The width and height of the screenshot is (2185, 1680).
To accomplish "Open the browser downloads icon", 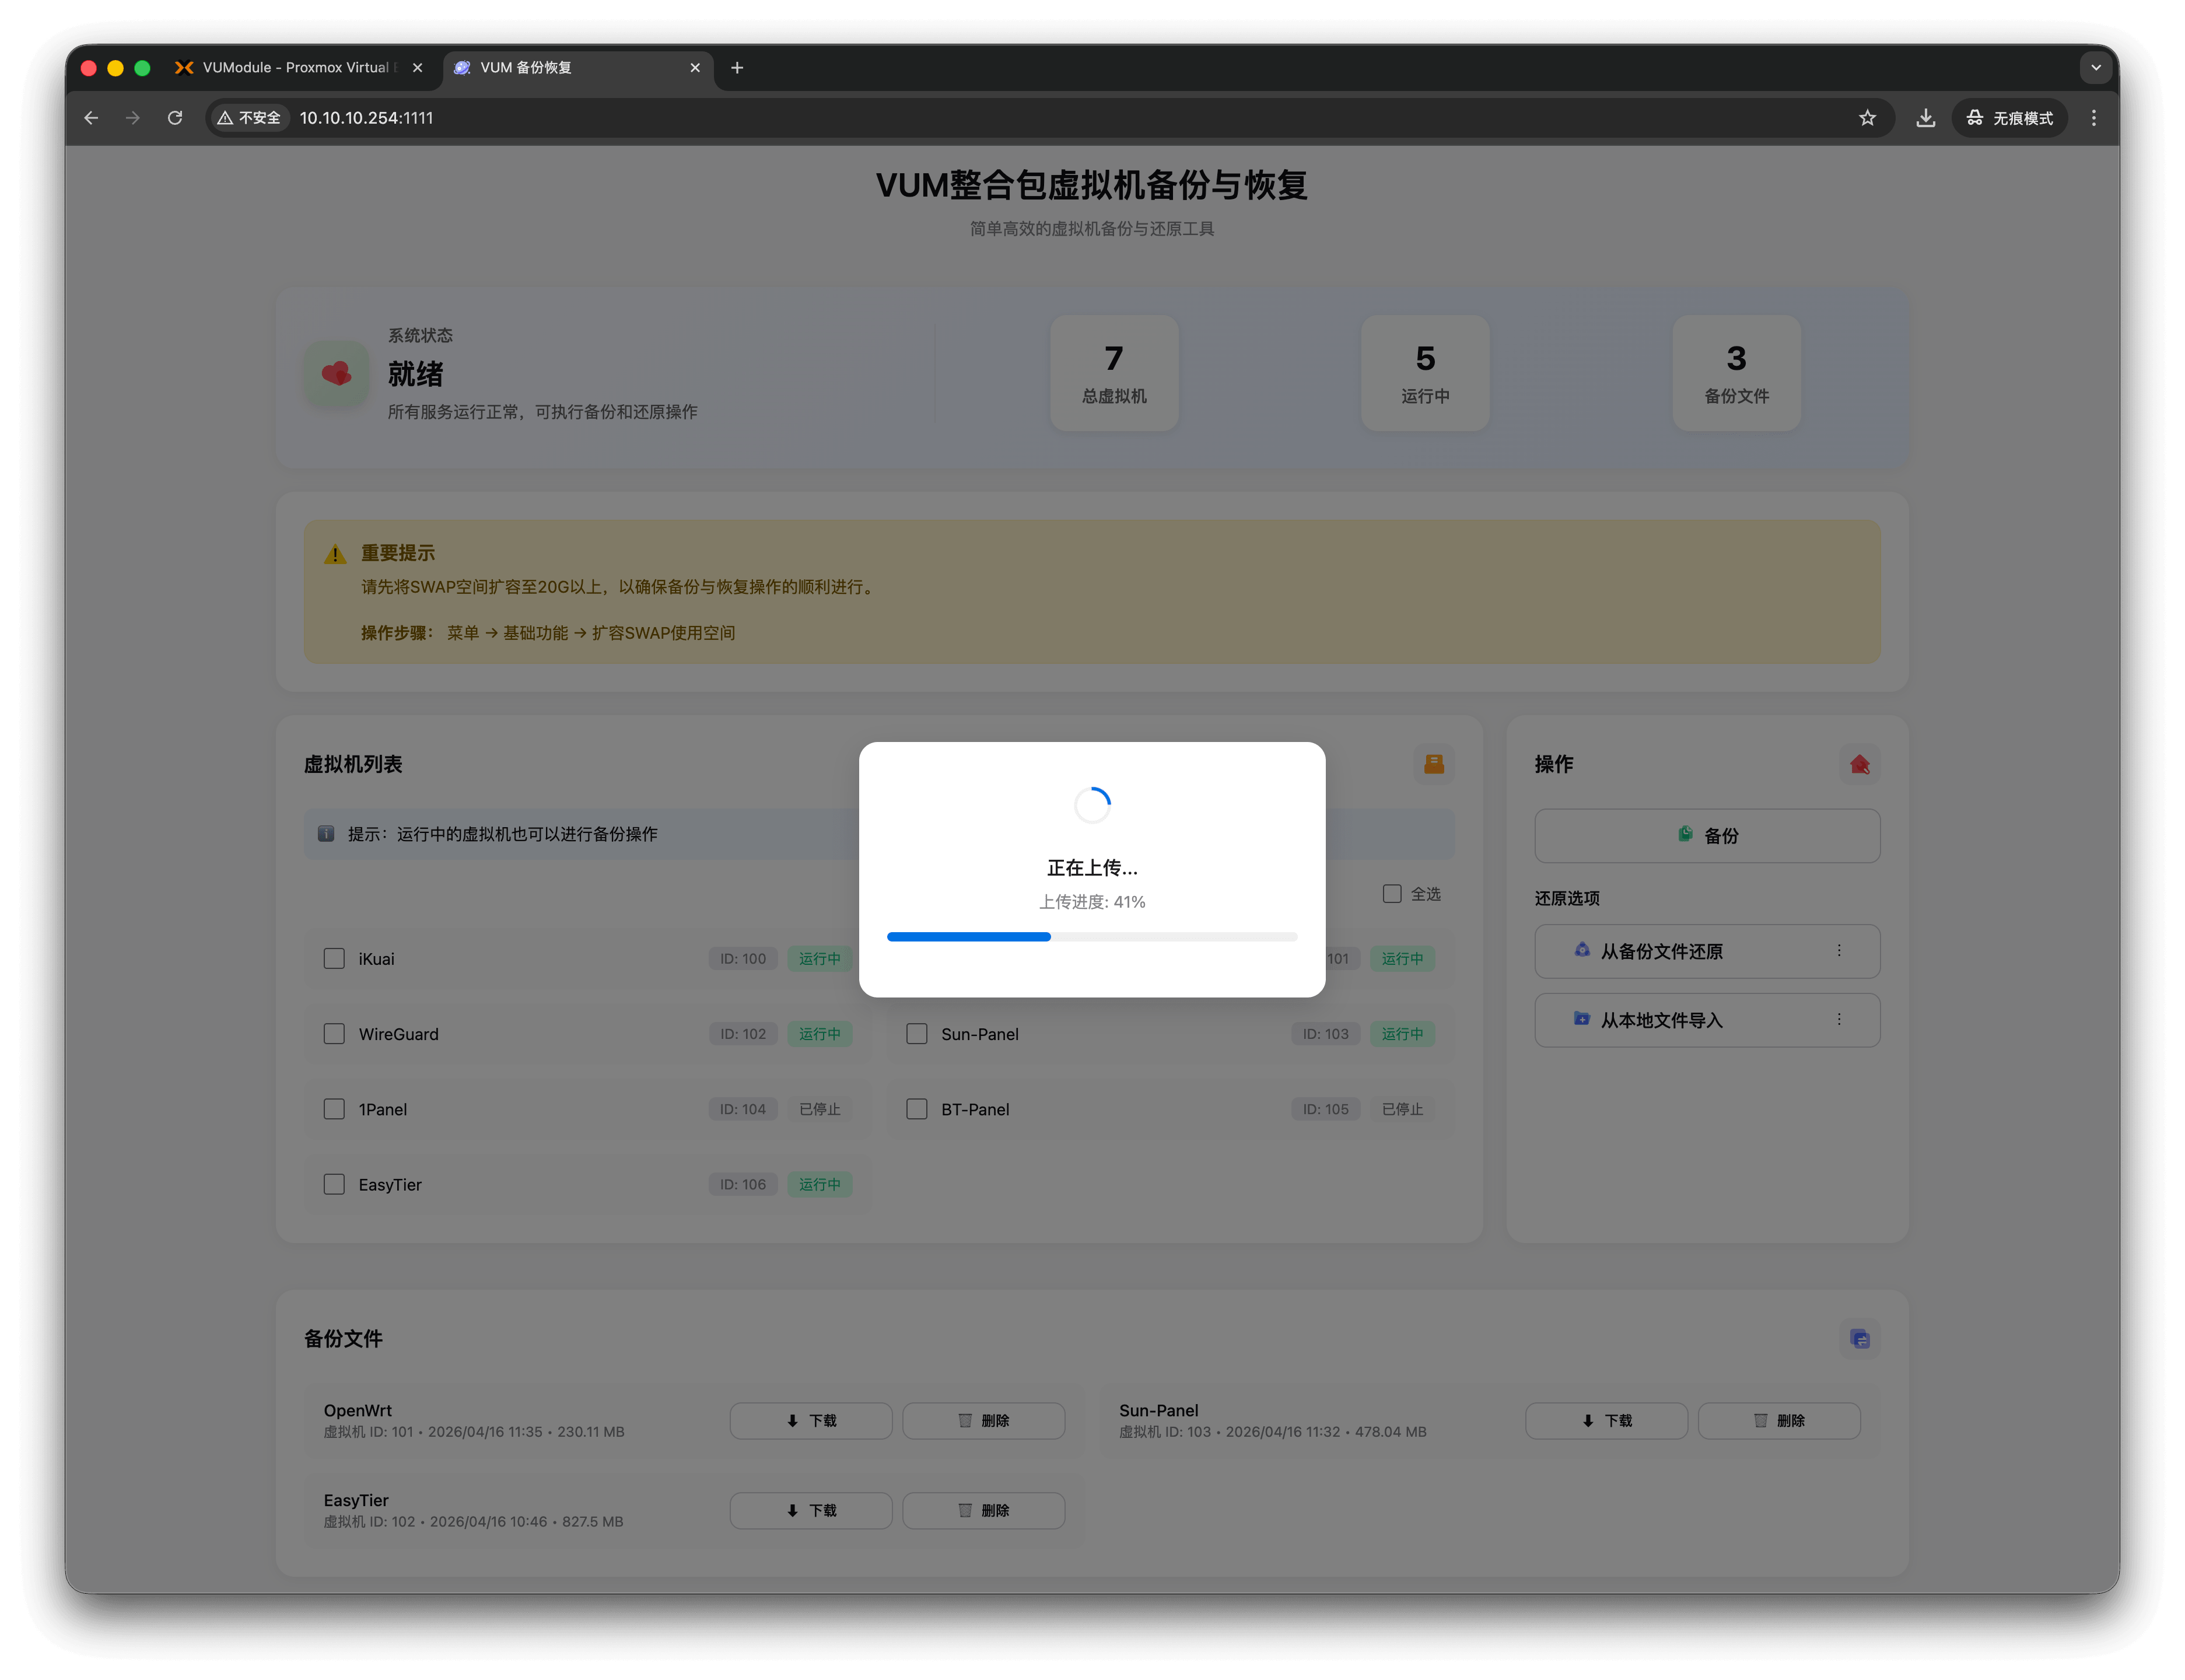I will [x=1925, y=118].
